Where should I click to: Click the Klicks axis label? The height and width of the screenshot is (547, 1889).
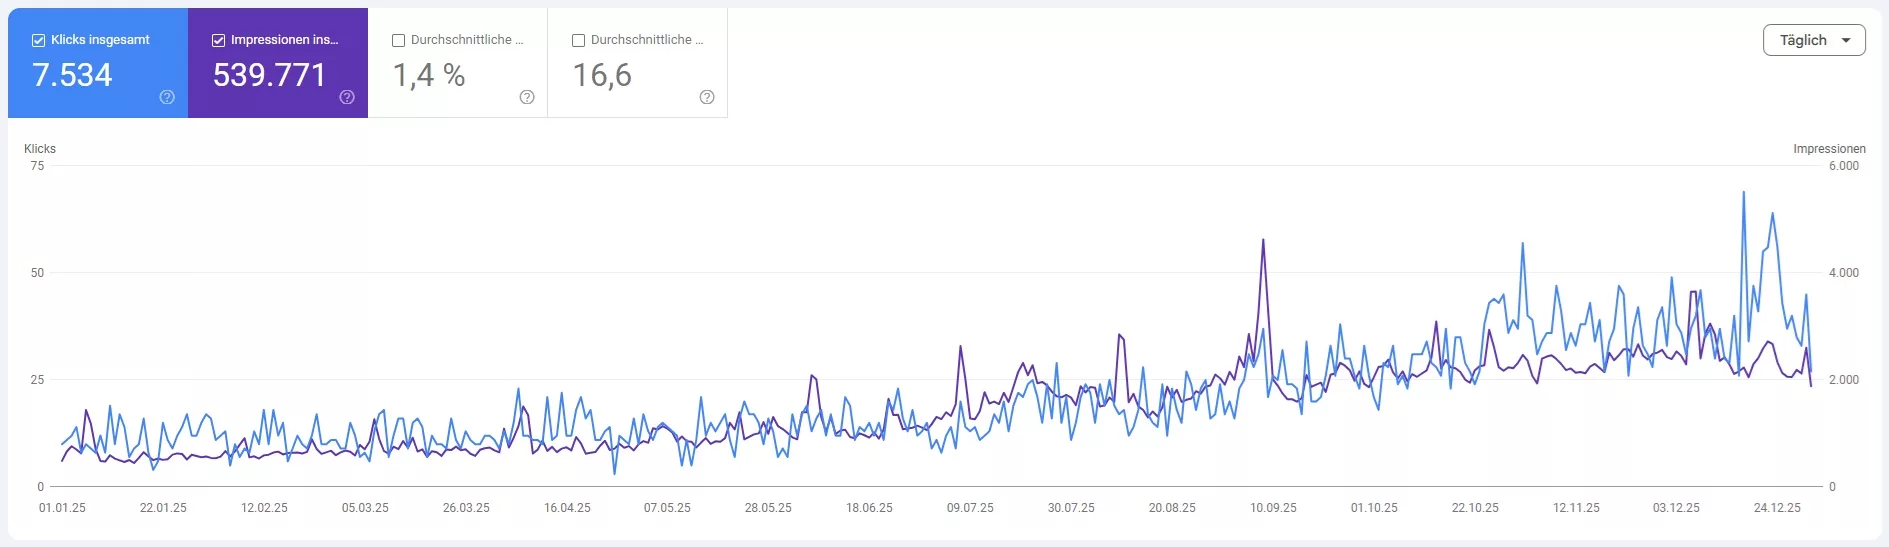[x=40, y=149]
